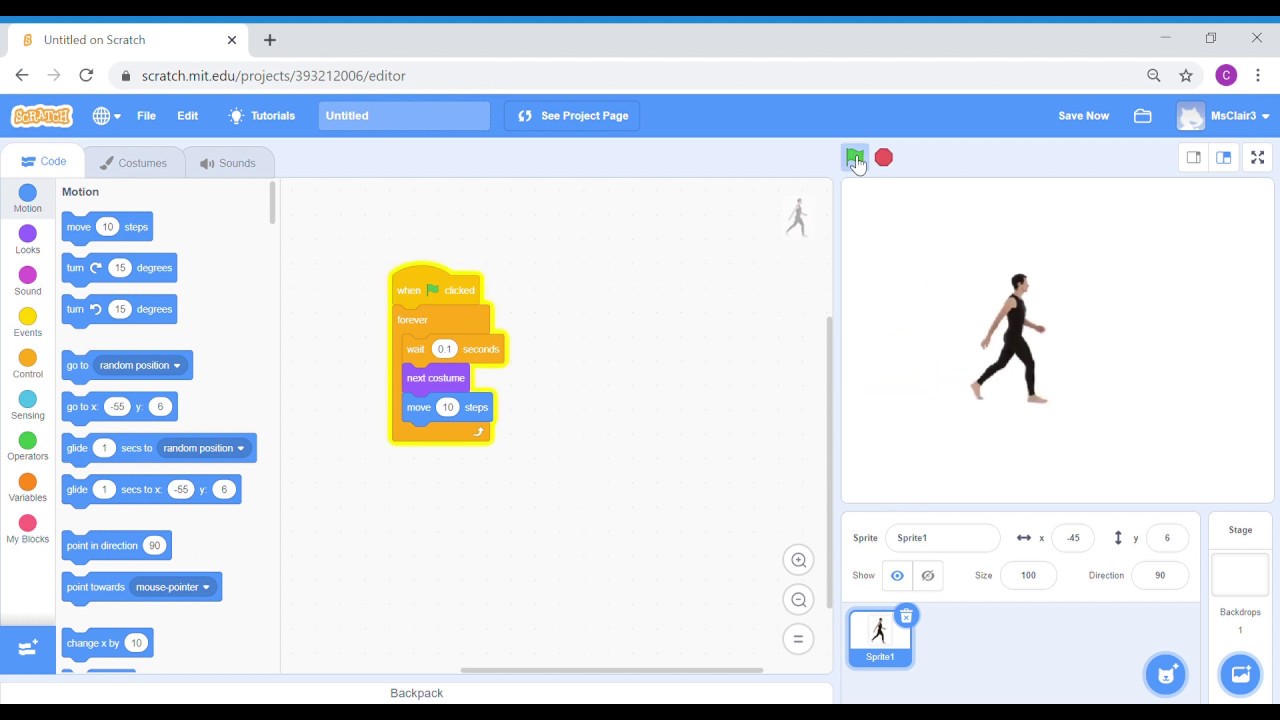Click the See Project Page button
The image size is (1280, 720).
pyautogui.click(x=572, y=116)
